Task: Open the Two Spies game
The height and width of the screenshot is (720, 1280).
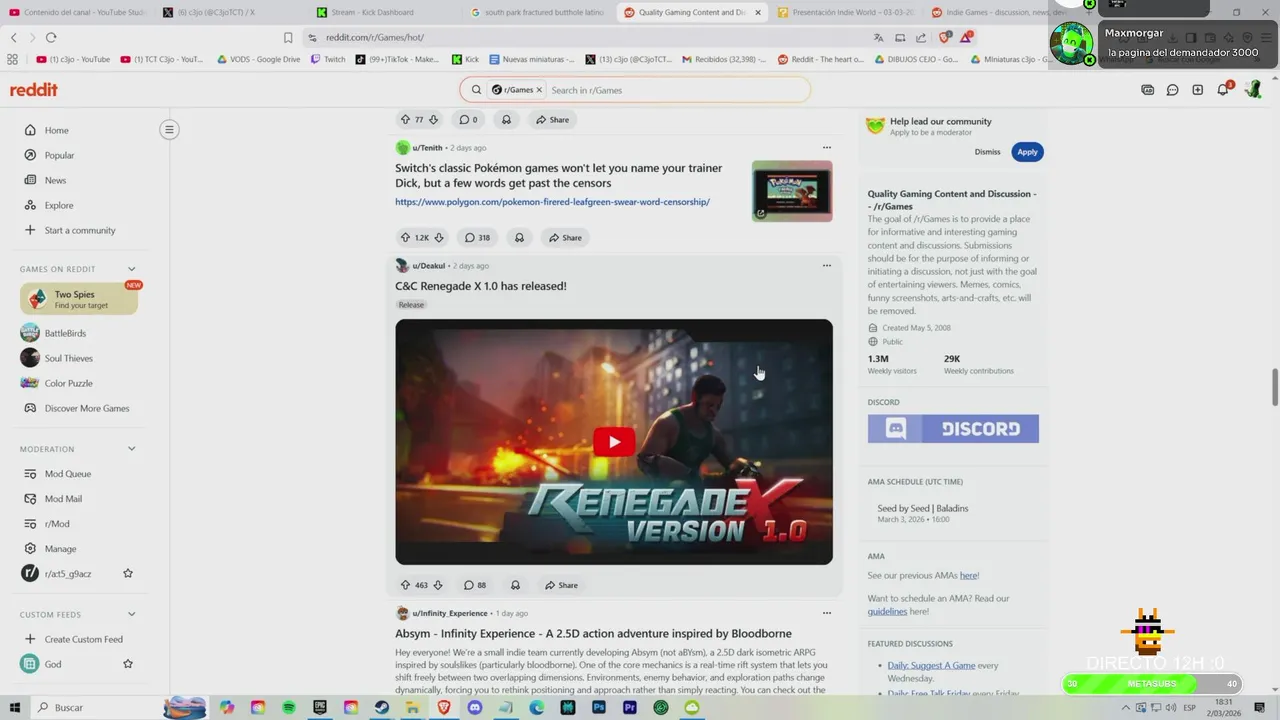Action: click(79, 299)
